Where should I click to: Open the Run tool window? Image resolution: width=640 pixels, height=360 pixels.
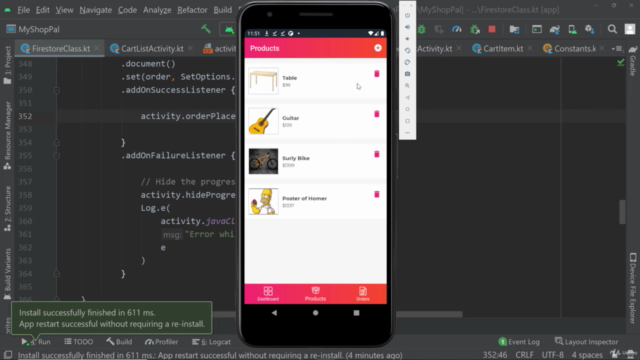36,342
